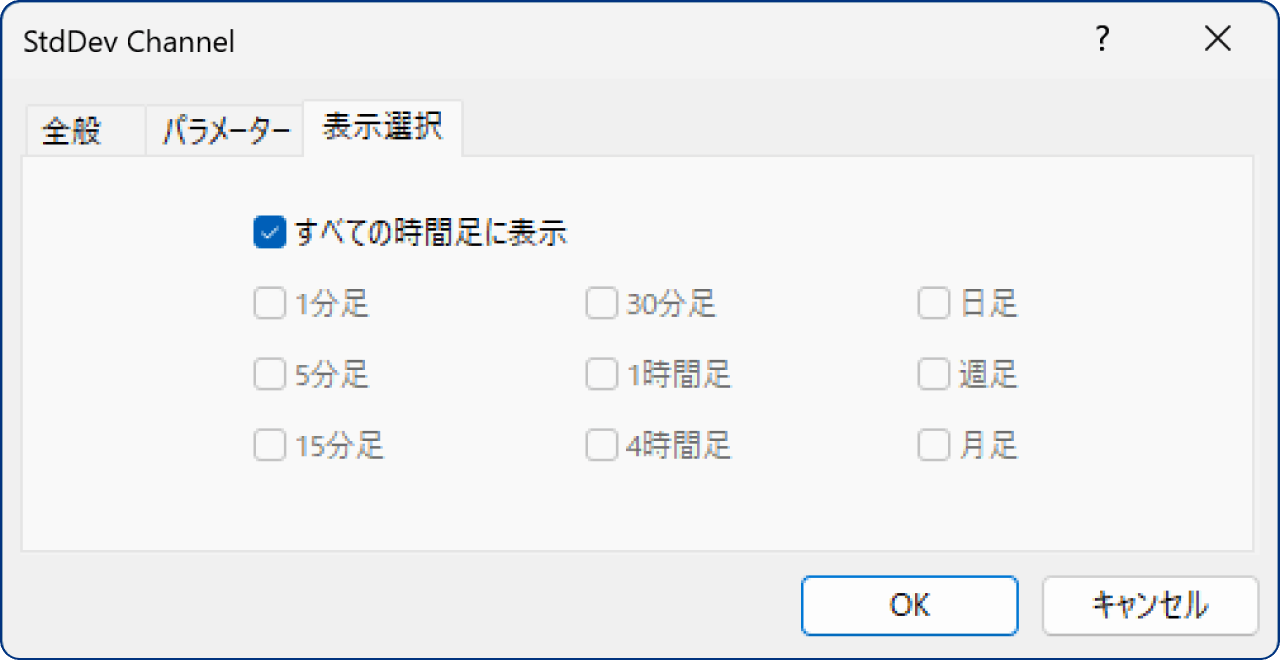Enable the 1時間足 checkbox
Image resolution: width=1280 pixels, height=660 pixels.
tap(602, 375)
